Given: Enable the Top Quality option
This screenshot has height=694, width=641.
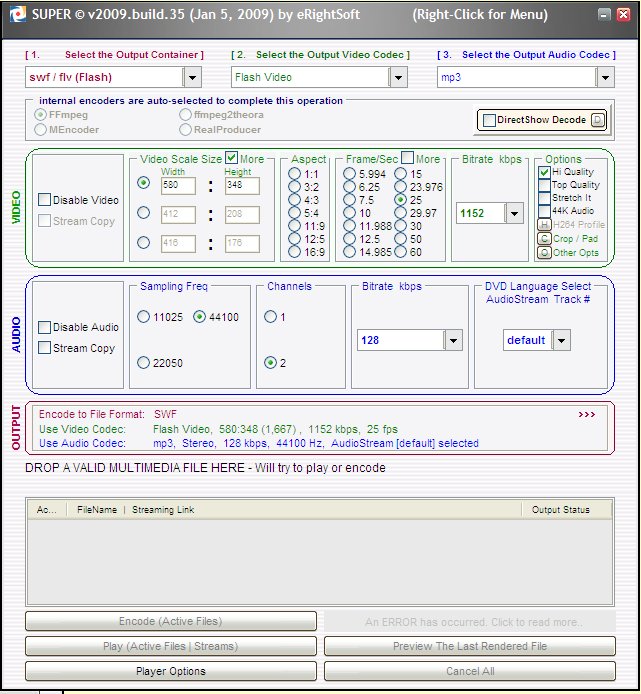Looking at the screenshot, I should 544,185.
